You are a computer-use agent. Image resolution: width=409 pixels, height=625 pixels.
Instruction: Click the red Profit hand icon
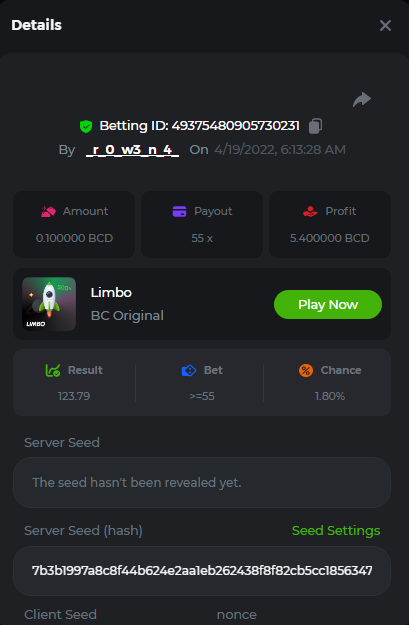coord(310,211)
